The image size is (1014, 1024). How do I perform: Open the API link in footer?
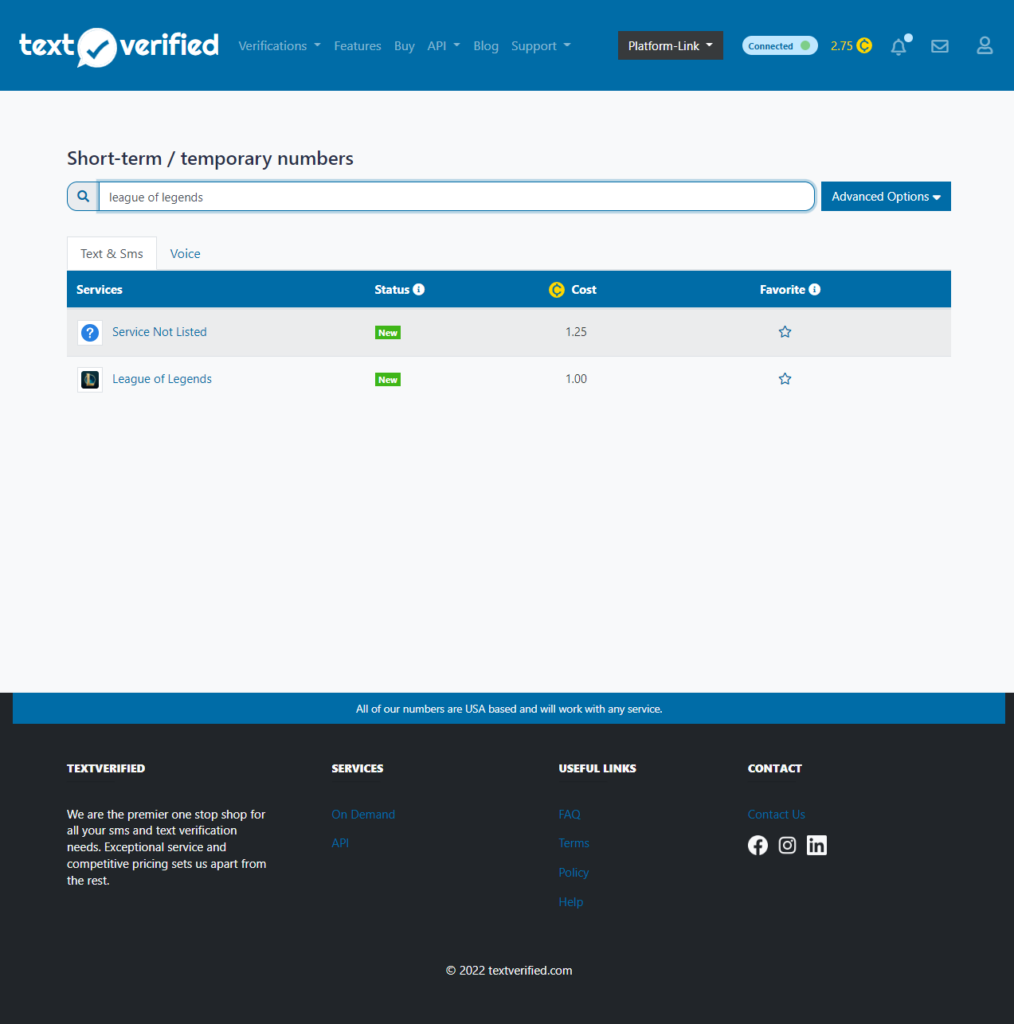[x=340, y=843]
